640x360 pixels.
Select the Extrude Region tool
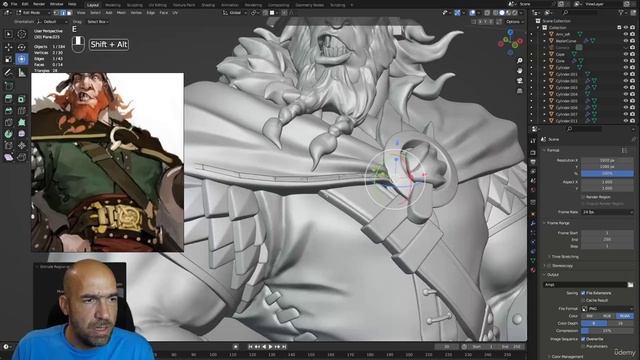(x=9, y=99)
